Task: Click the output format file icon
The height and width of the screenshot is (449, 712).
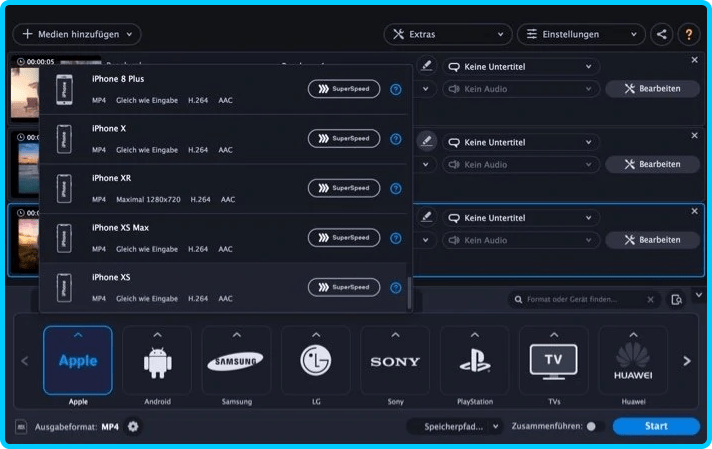Action: pos(21,427)
